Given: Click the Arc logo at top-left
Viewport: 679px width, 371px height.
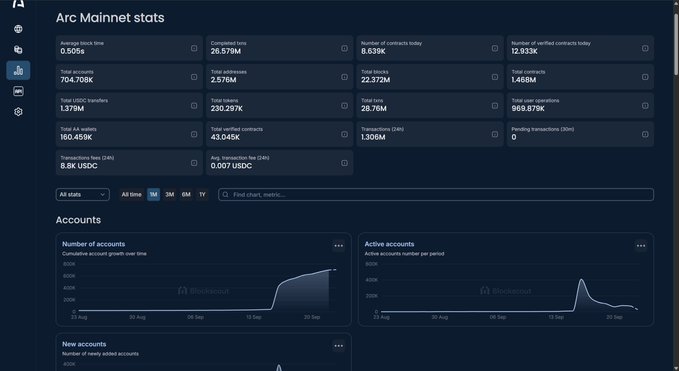Looking at the screenshot, I should pos(18,4).
